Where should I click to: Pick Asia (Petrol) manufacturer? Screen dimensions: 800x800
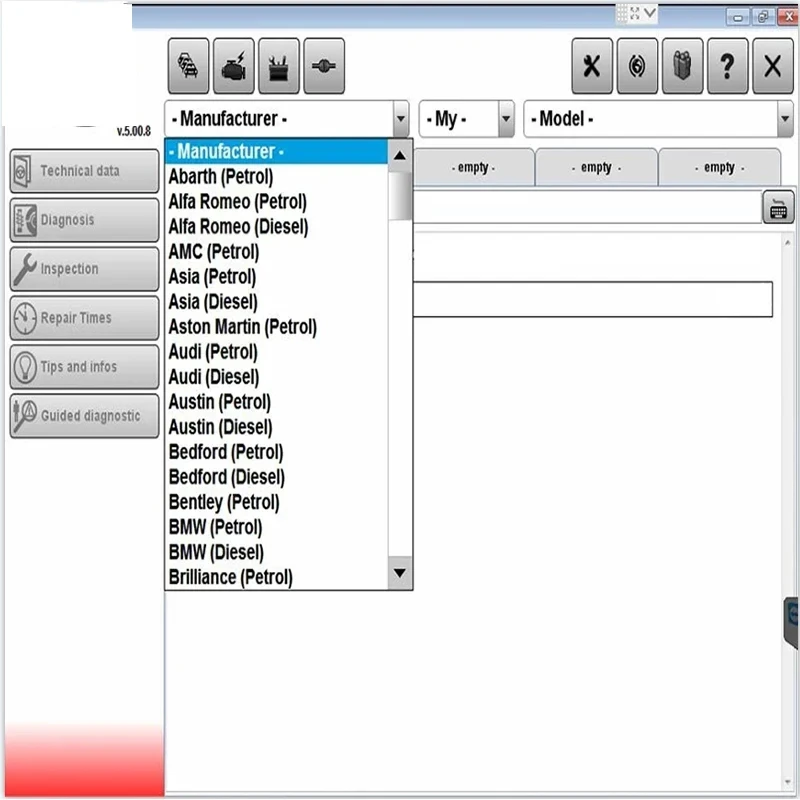click(x=276, y=277)
